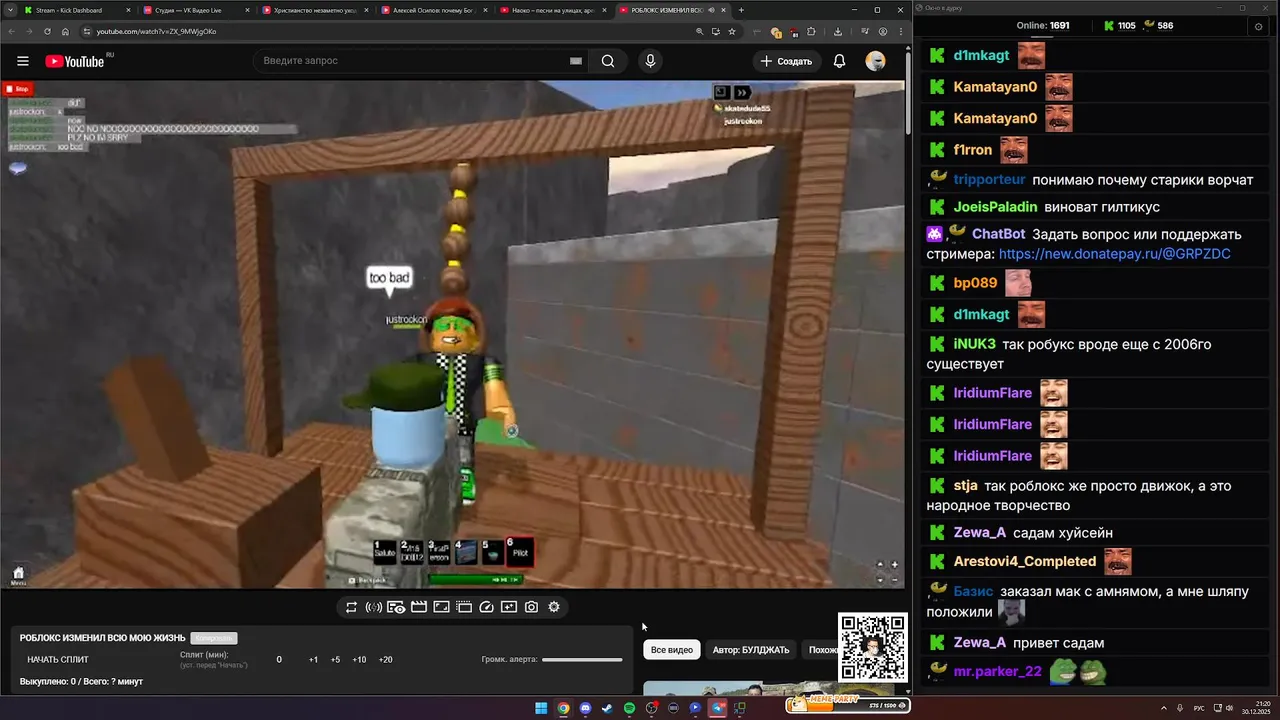This screenshot has height=720, width=1280.
Task: Click the dotted-frame icon in the video toolbar
Action: (464, 607)
